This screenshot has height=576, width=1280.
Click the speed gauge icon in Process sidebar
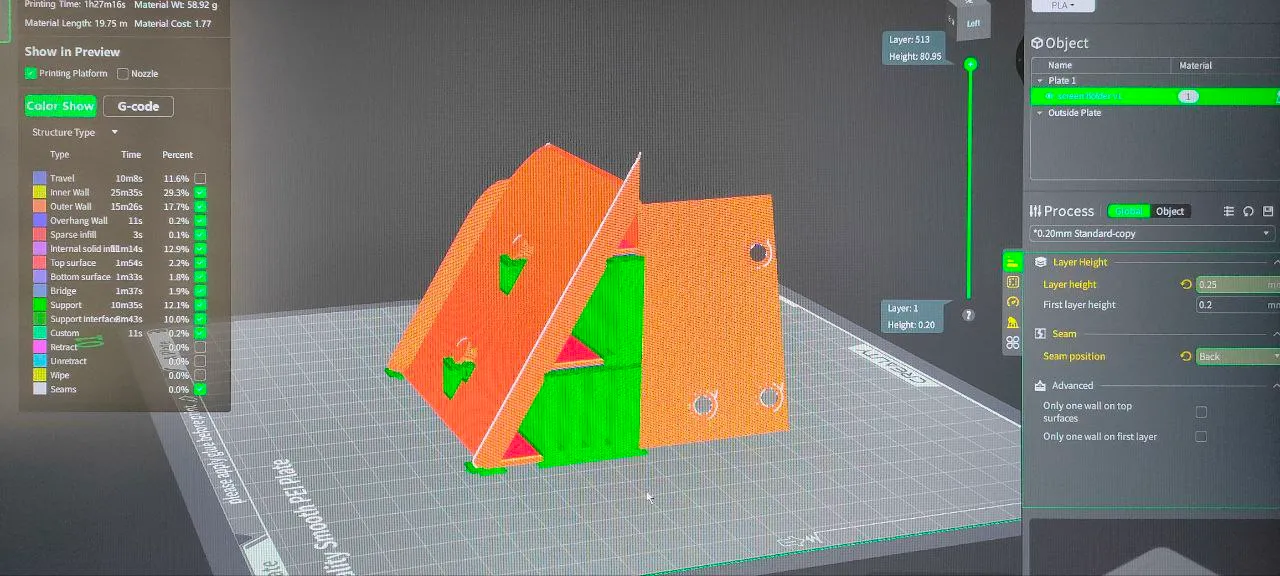pos(1012,303)
